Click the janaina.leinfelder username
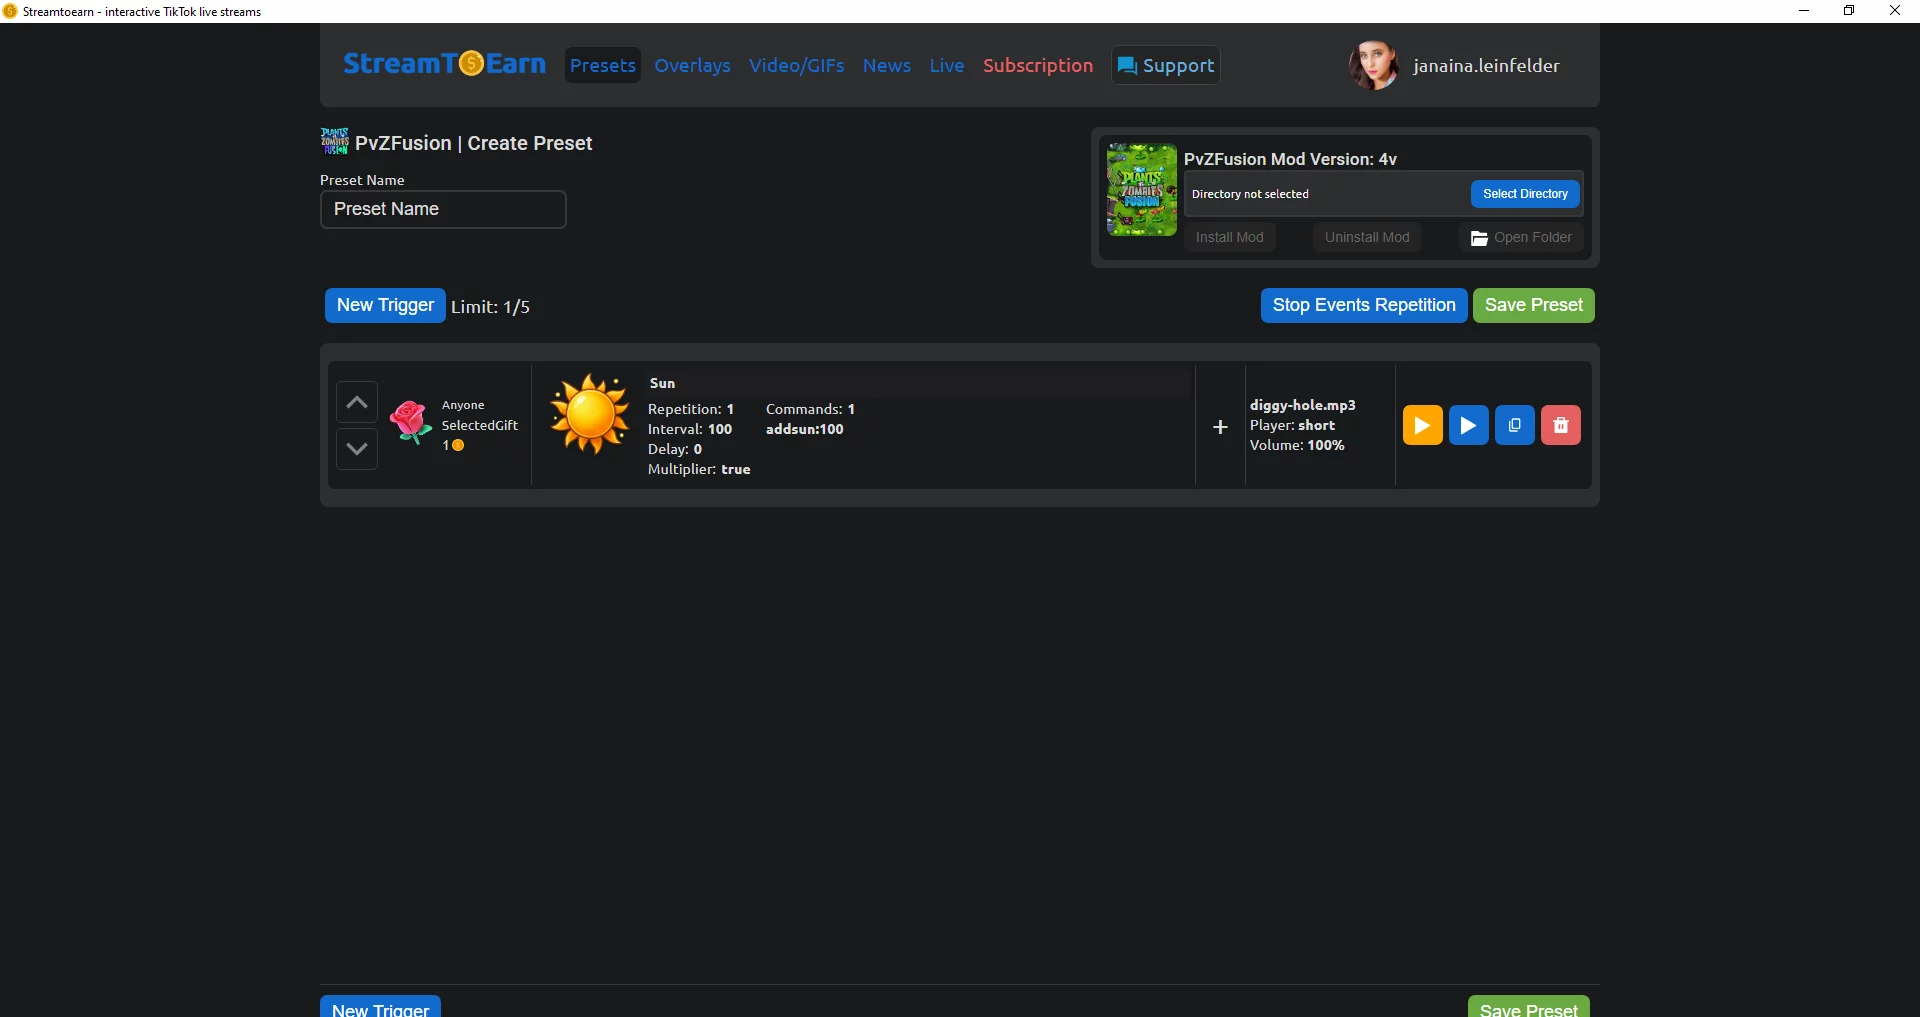 pyautogui.click(x=1486, y=66)
